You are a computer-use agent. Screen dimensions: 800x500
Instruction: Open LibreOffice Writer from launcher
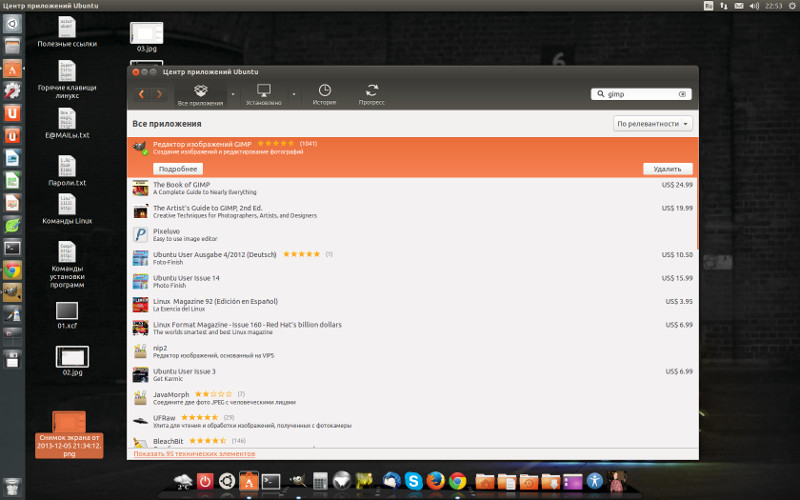(12, 158)
